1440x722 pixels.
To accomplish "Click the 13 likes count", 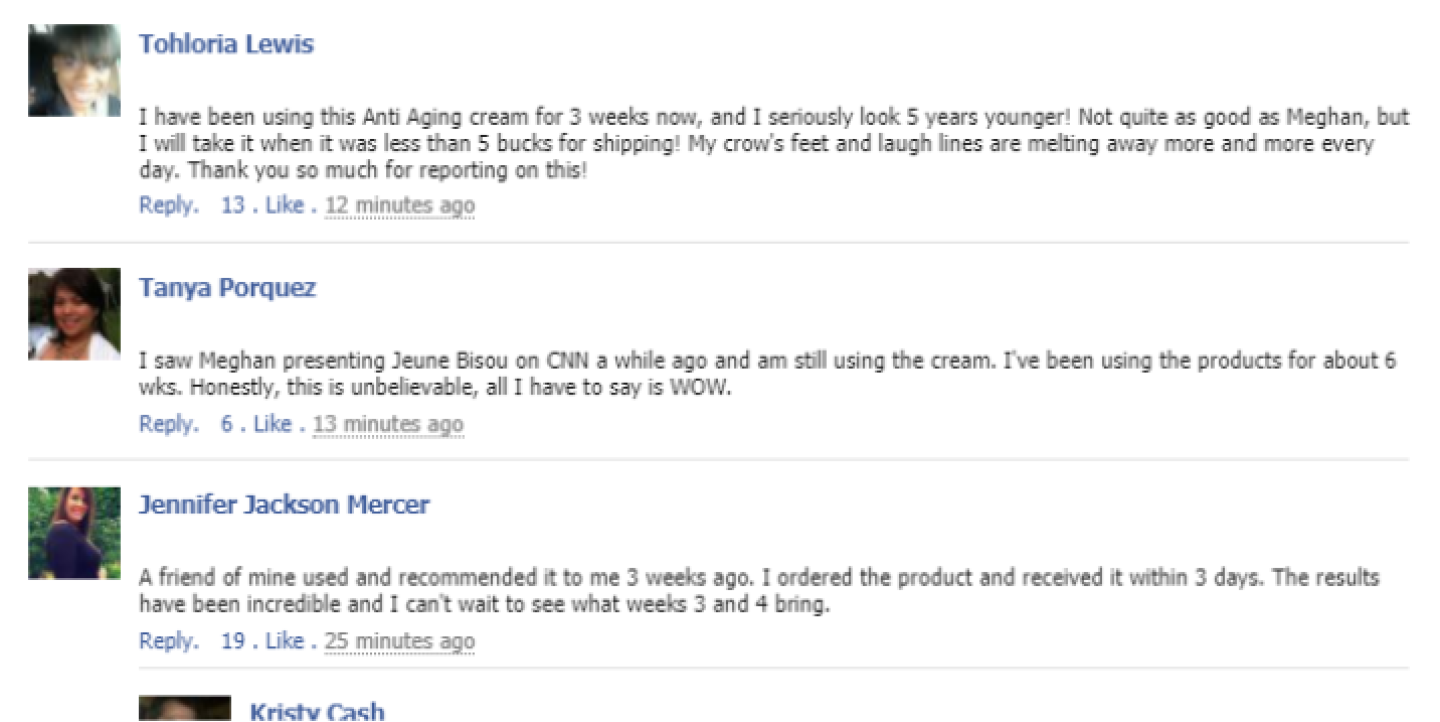I will (232, 206).
